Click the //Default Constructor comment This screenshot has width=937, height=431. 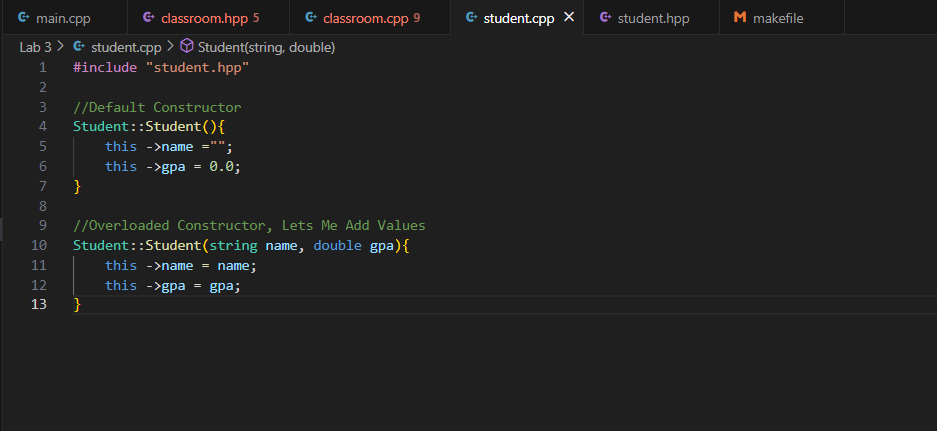tap(157, 107)
